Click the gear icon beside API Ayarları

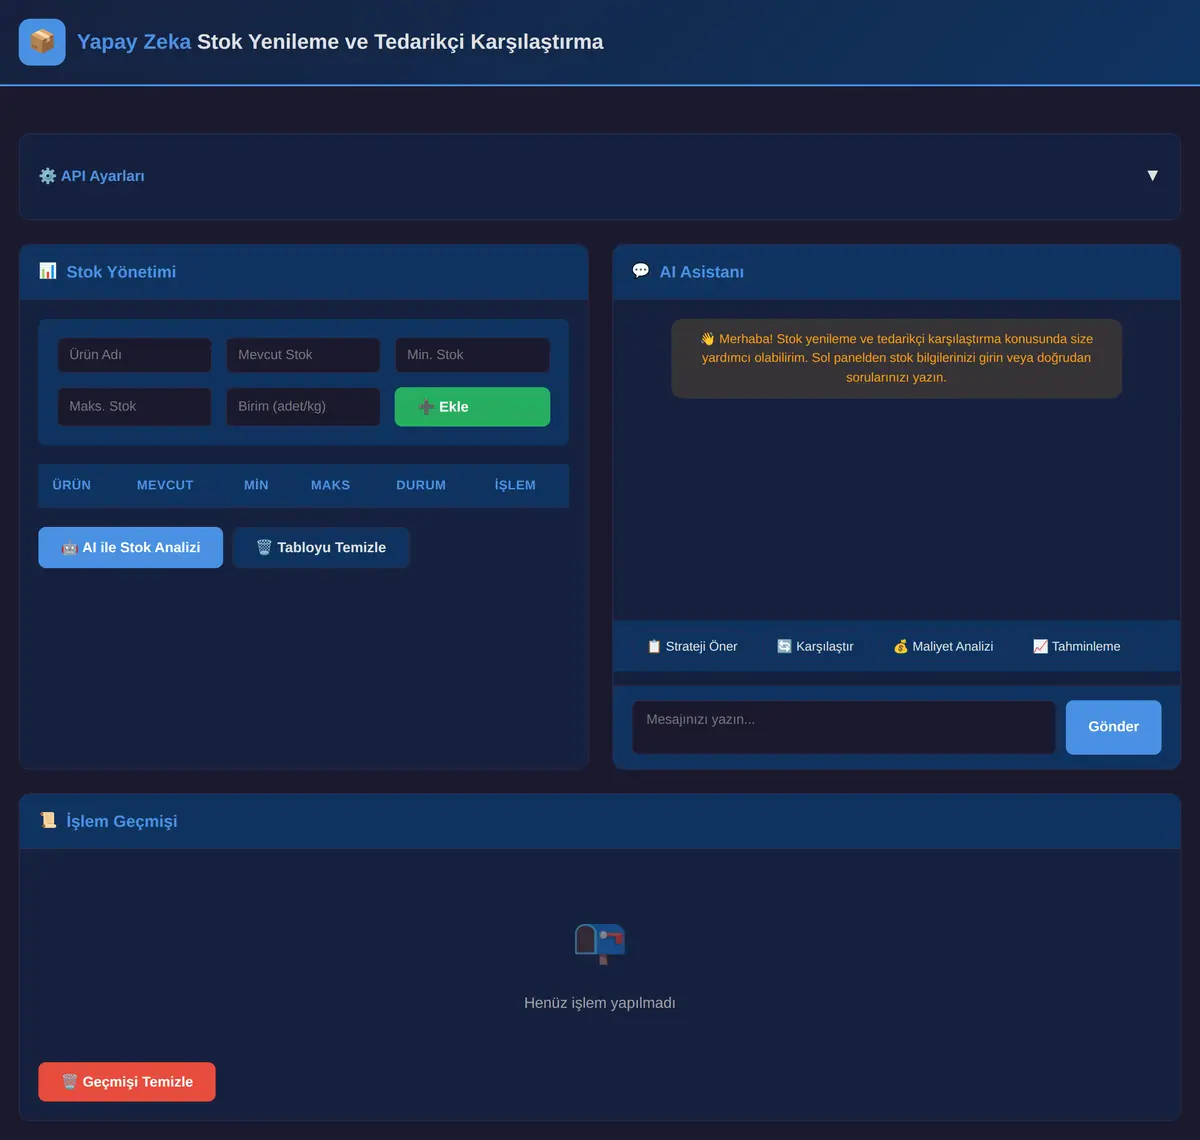[47, 176]
